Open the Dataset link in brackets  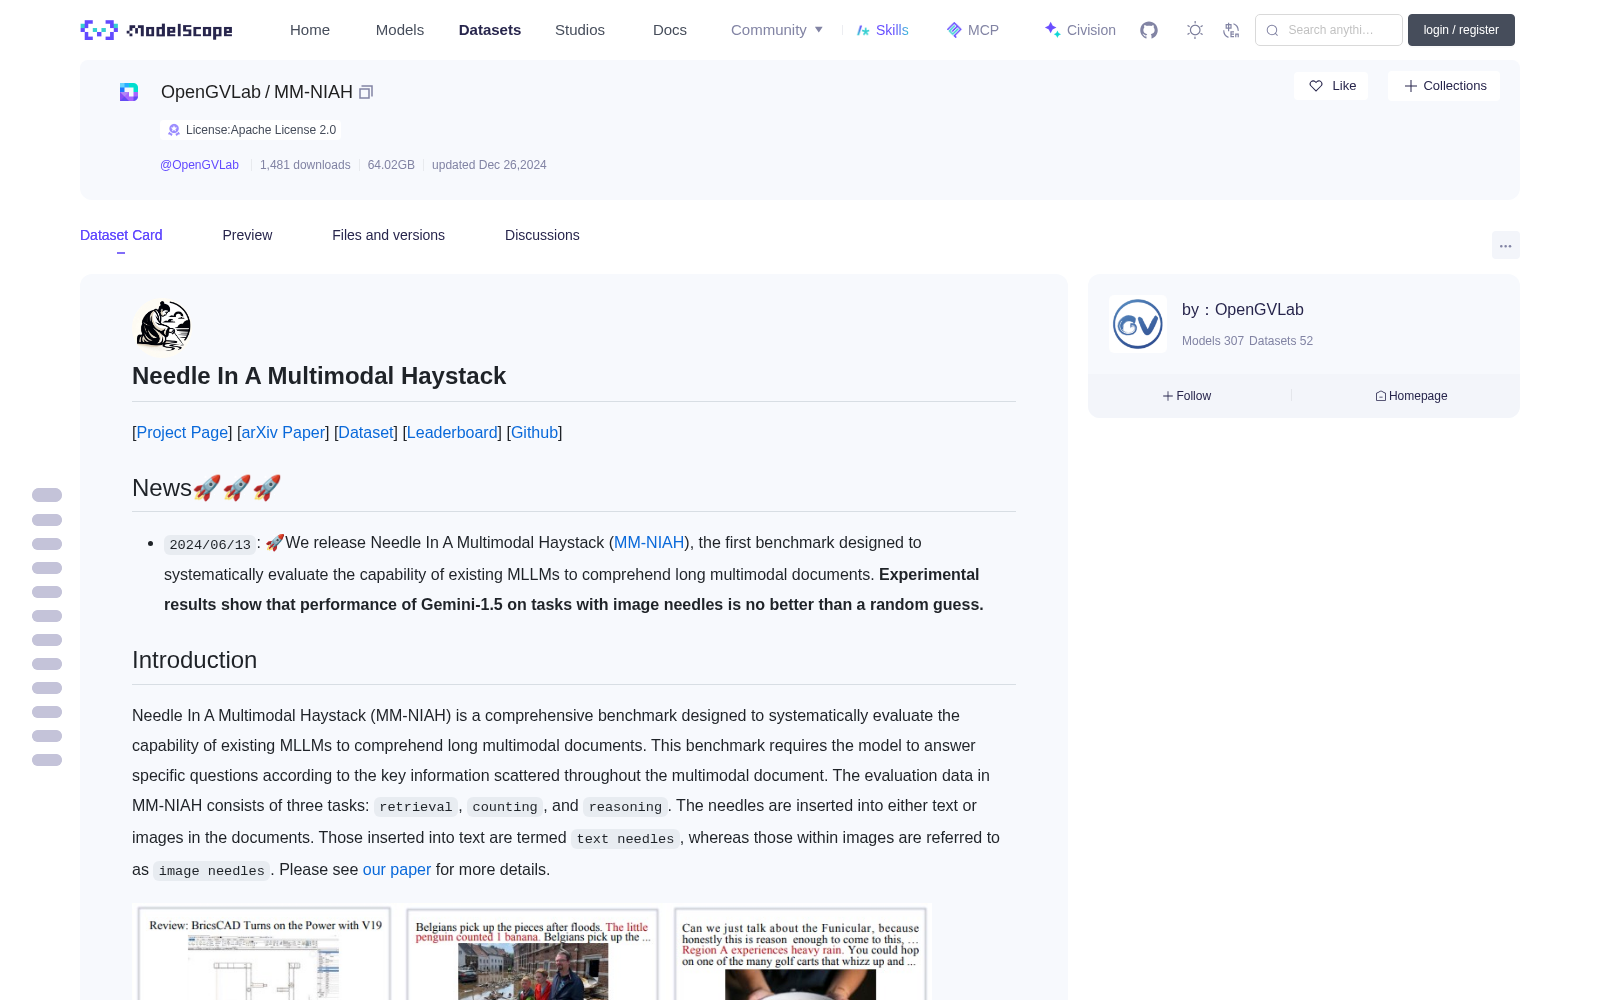[366, 432]
